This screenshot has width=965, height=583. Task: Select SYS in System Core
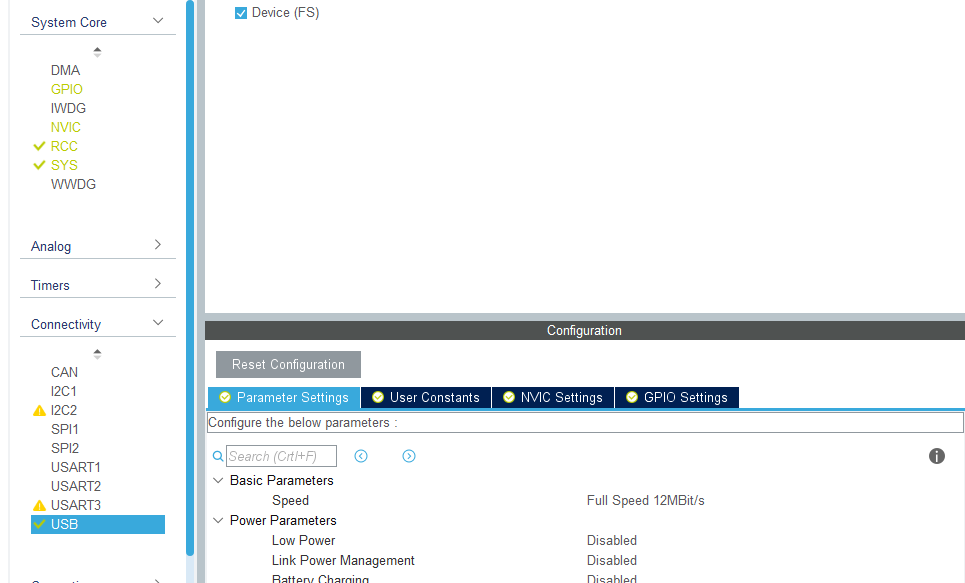tap(64, 166)
